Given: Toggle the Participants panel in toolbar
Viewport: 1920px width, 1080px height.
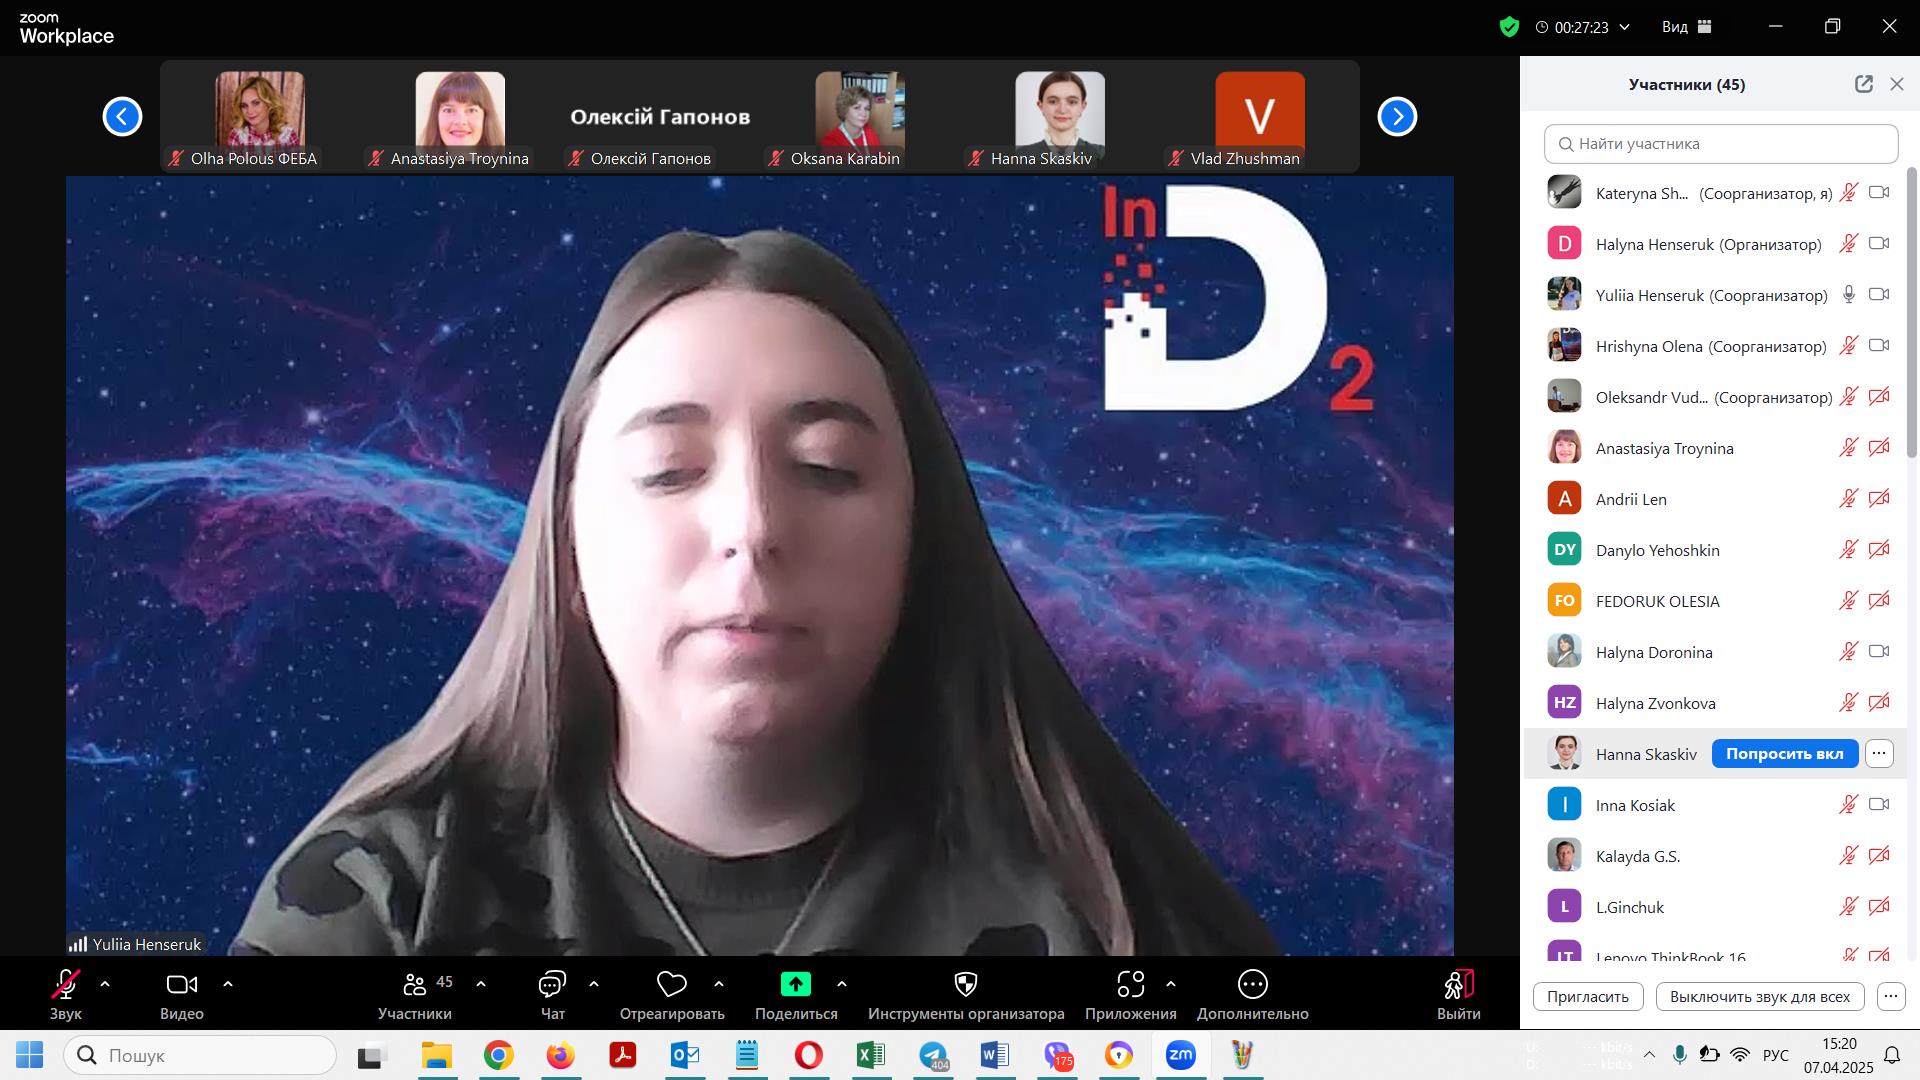Looking at the screenshot, I should pyautogui.click(x=415, y=985).
